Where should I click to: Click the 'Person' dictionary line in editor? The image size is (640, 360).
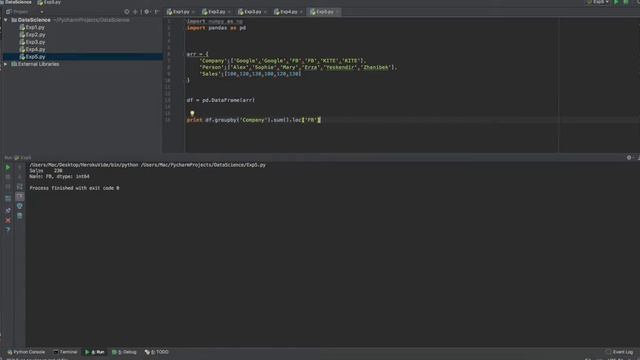point(298,67)
